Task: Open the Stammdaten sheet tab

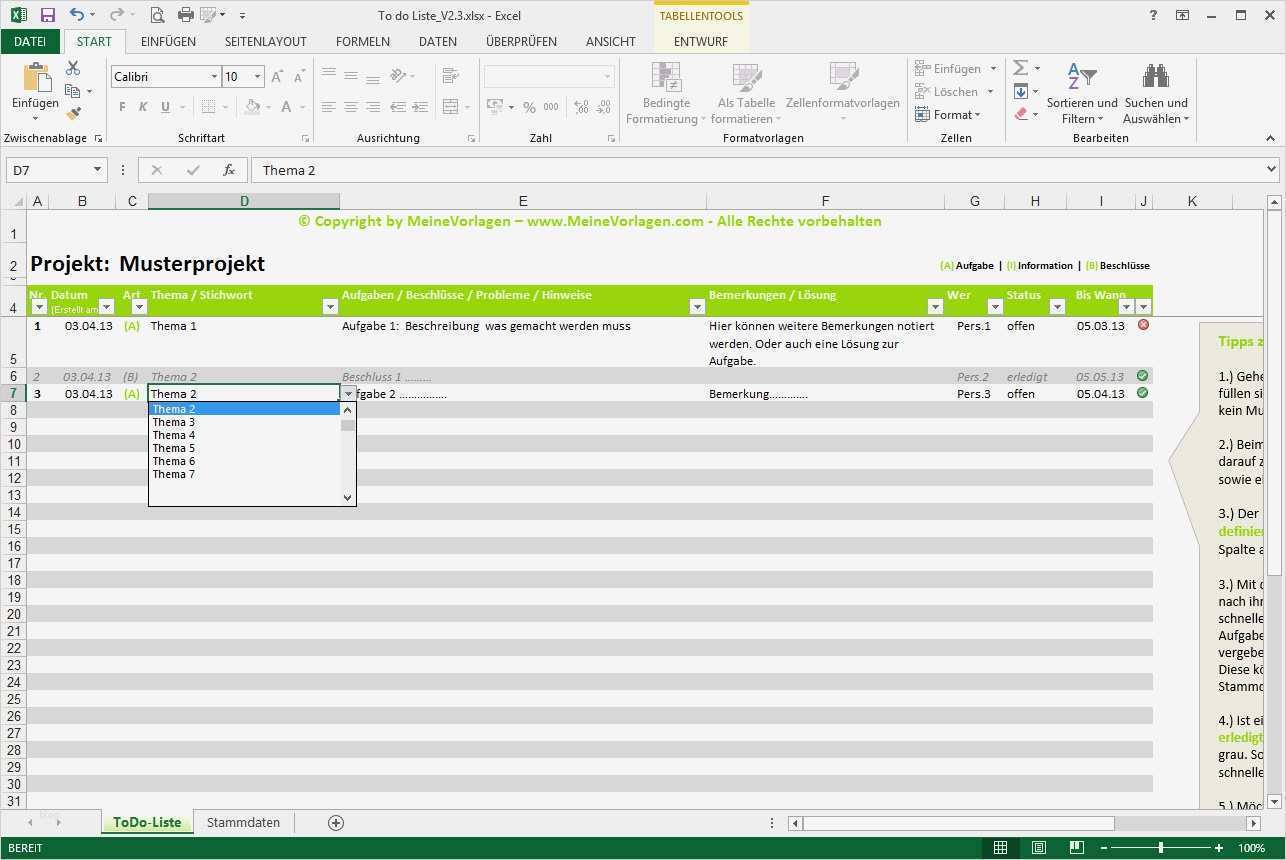Action: (x=243, y=822)
